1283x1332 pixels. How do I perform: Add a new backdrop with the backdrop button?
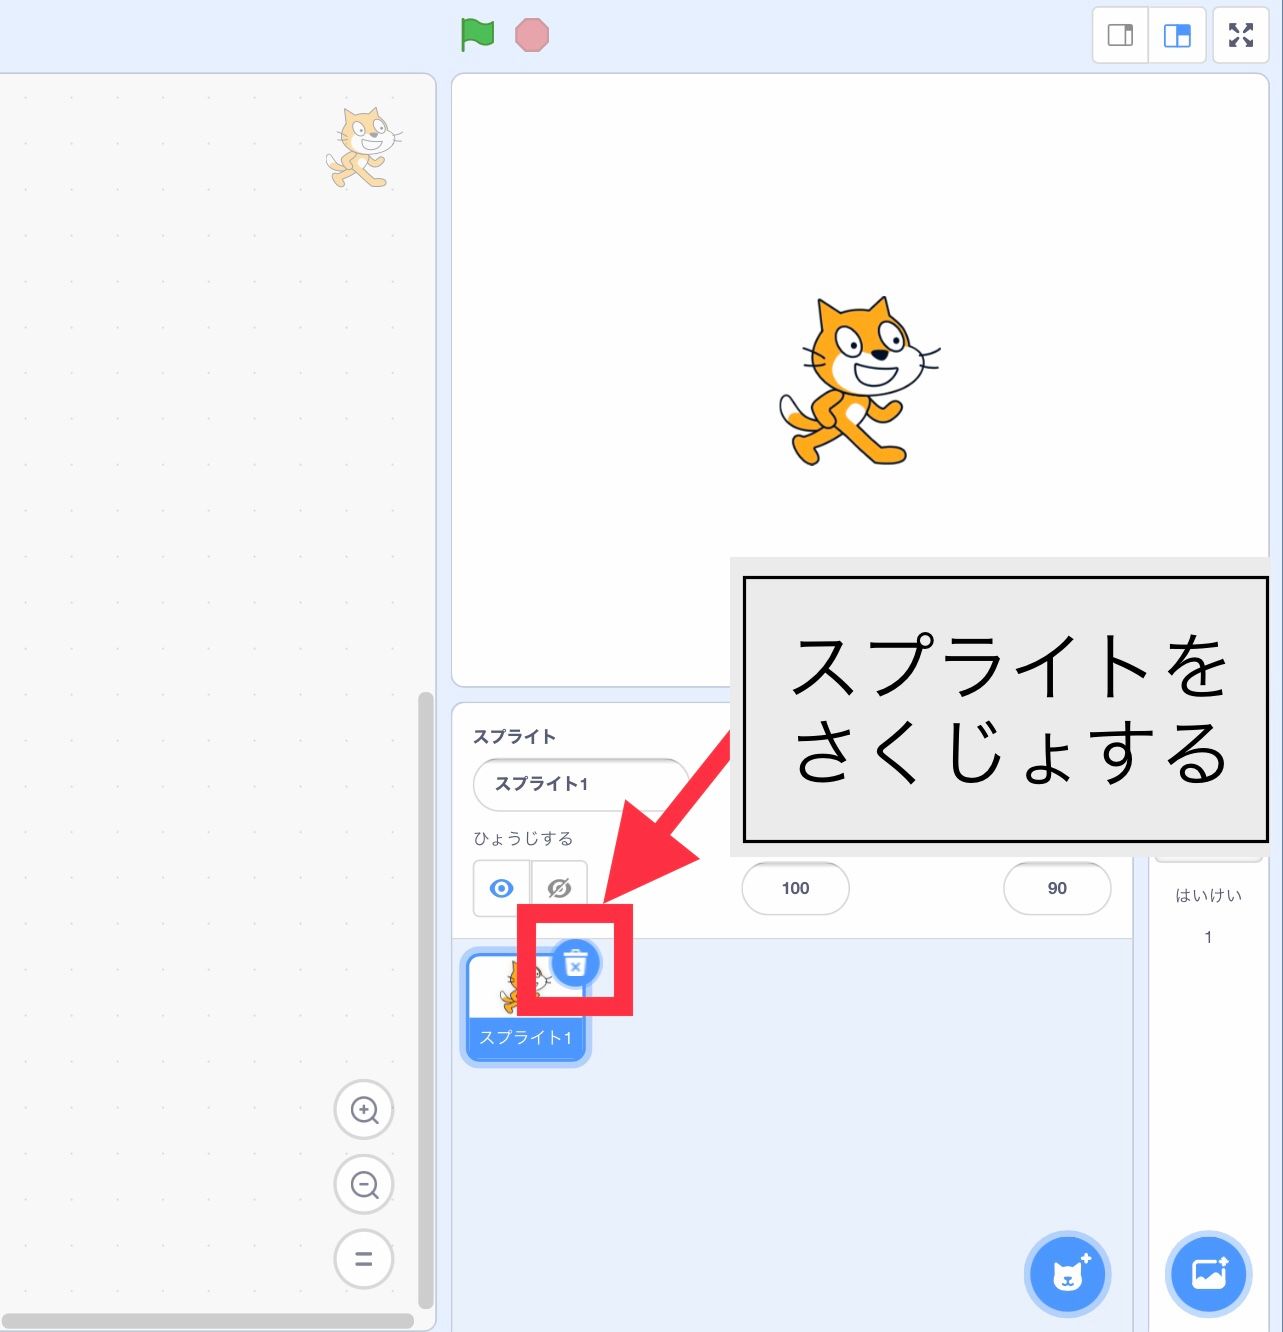click(1207, 1274)
